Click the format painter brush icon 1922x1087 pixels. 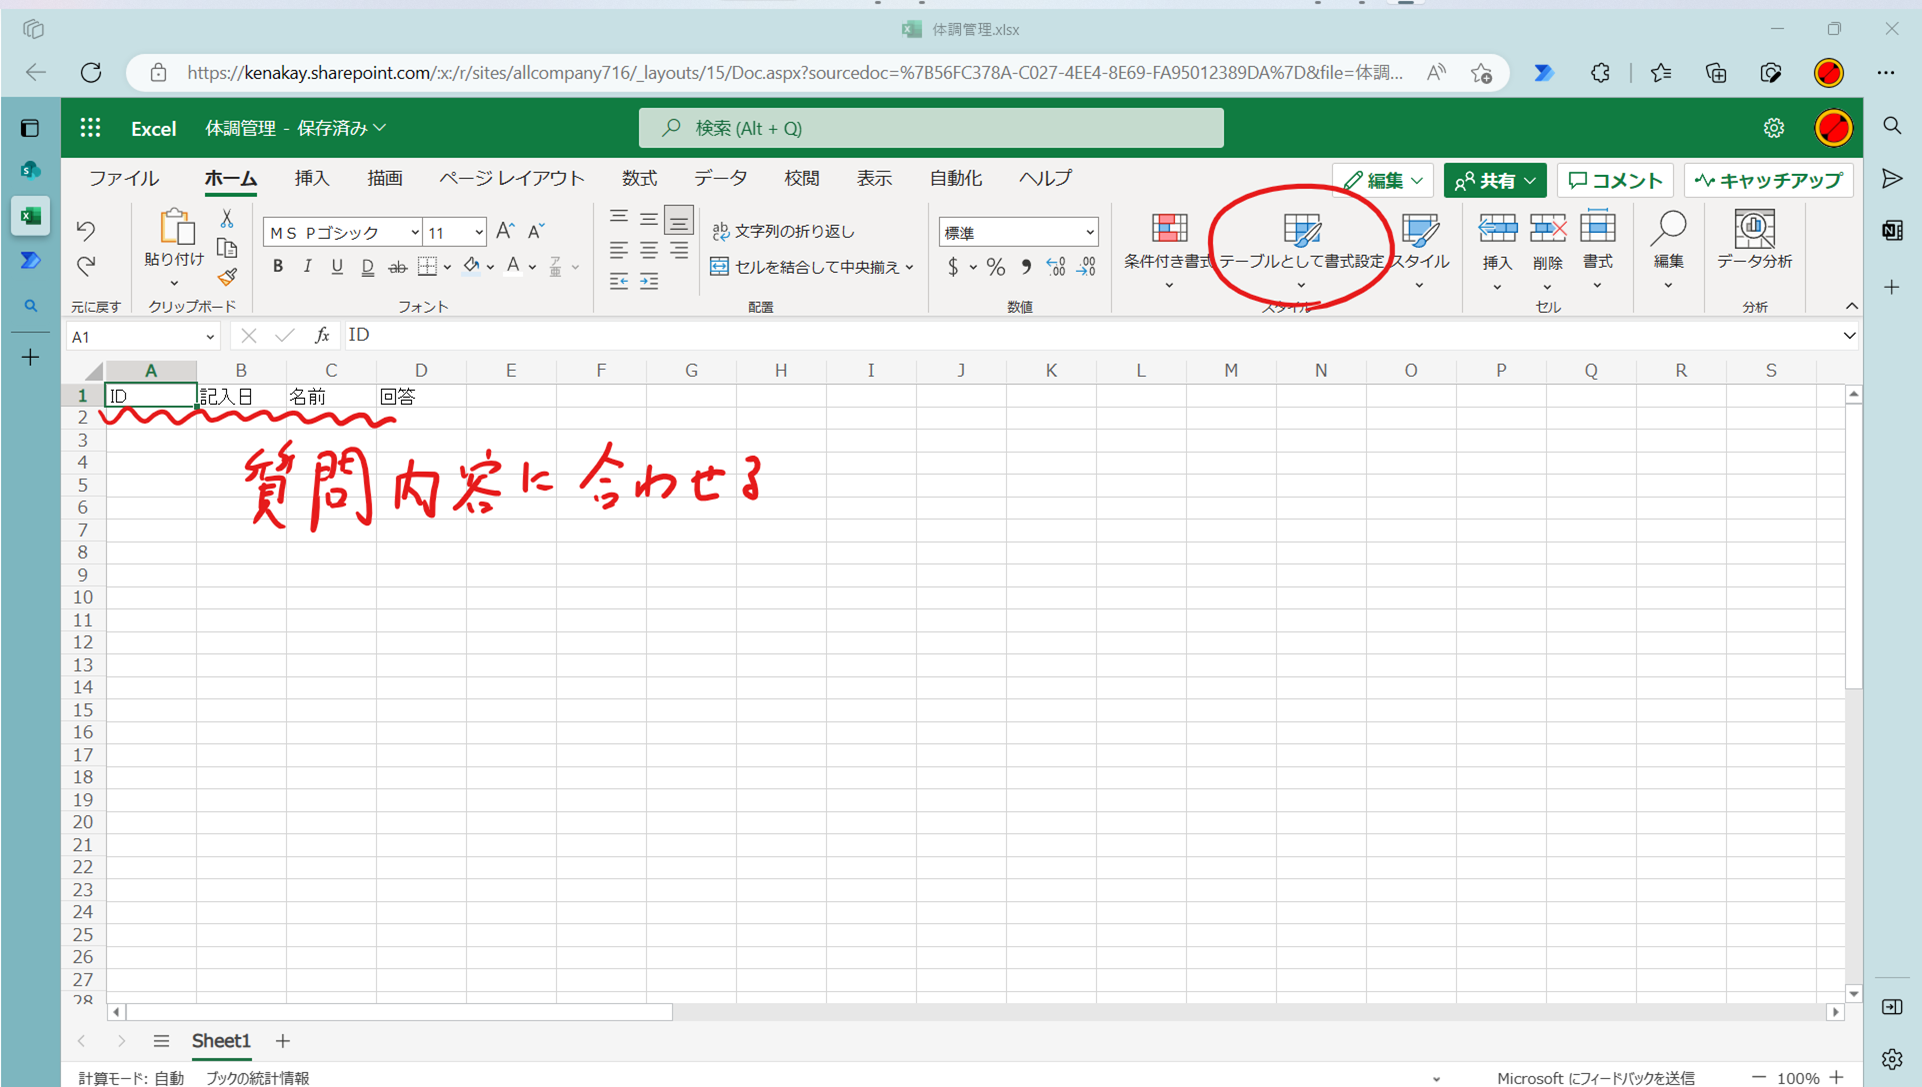[x=228, y=277]
